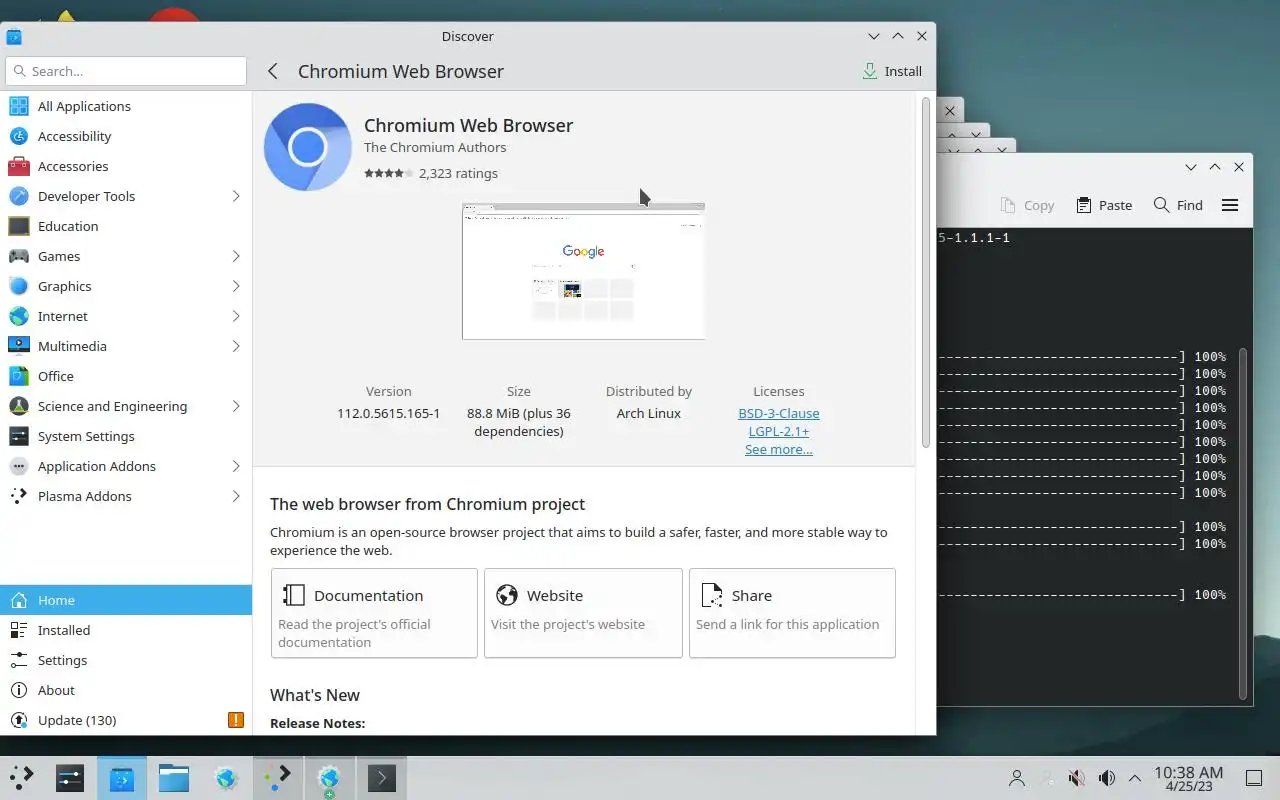Go to the Home page in sidebar

(x=126, y=600)
